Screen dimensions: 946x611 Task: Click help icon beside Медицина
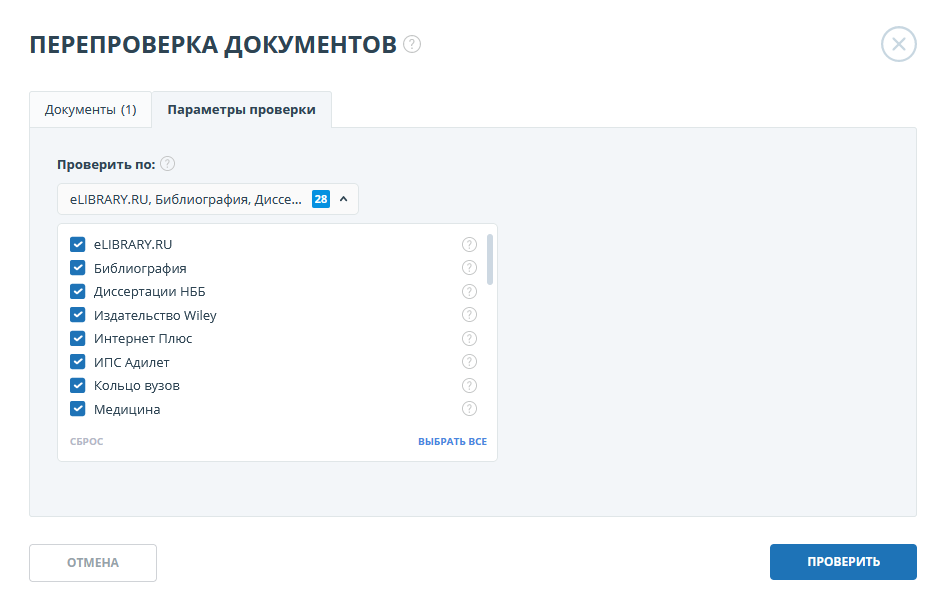469,409
